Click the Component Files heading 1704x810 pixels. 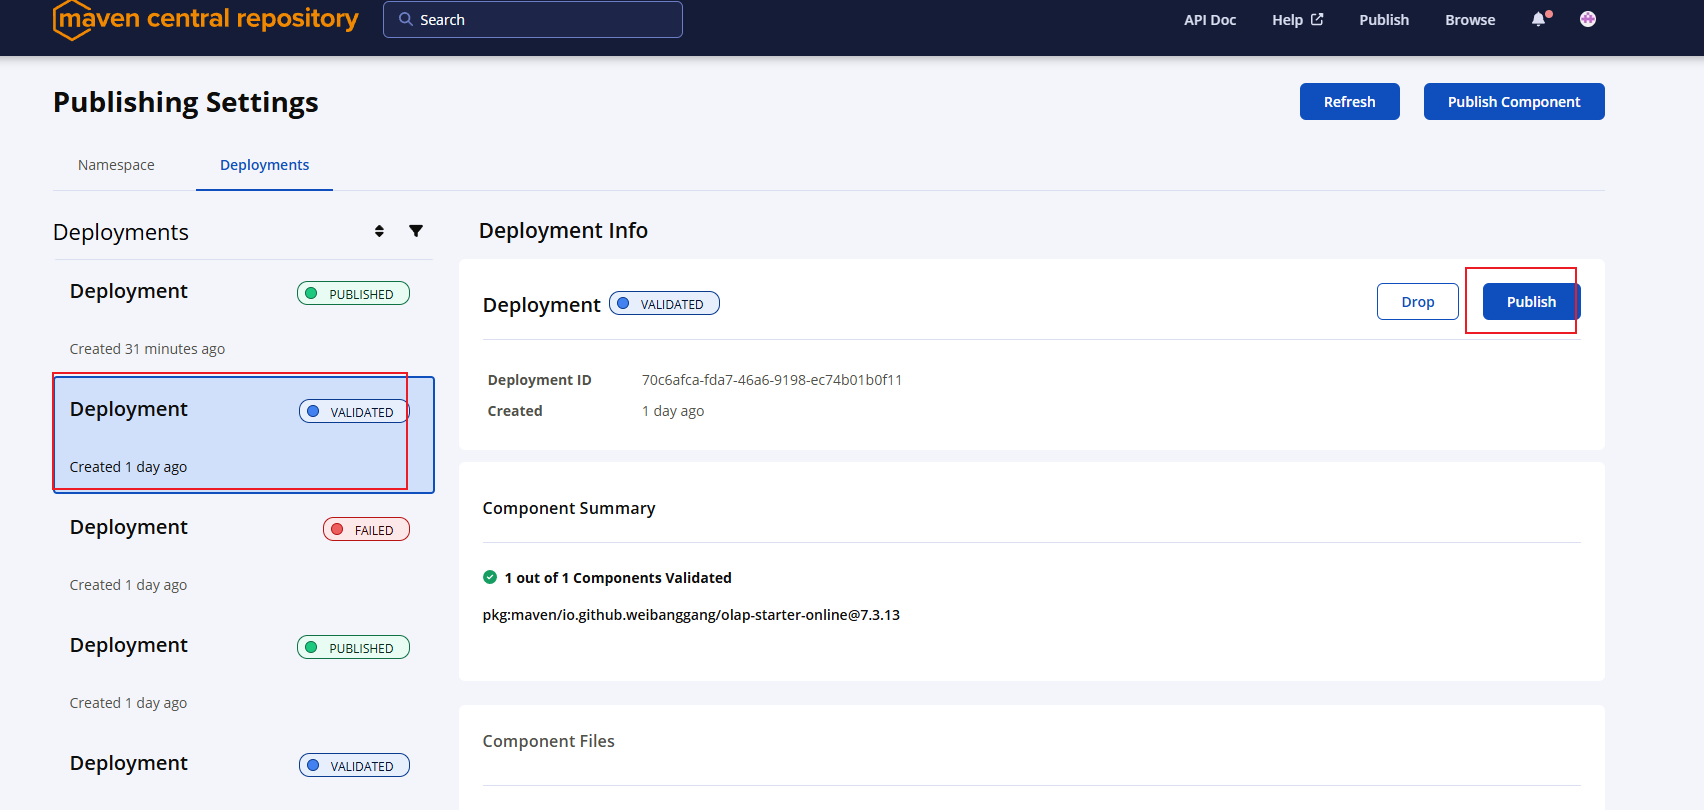coord(548,741)
